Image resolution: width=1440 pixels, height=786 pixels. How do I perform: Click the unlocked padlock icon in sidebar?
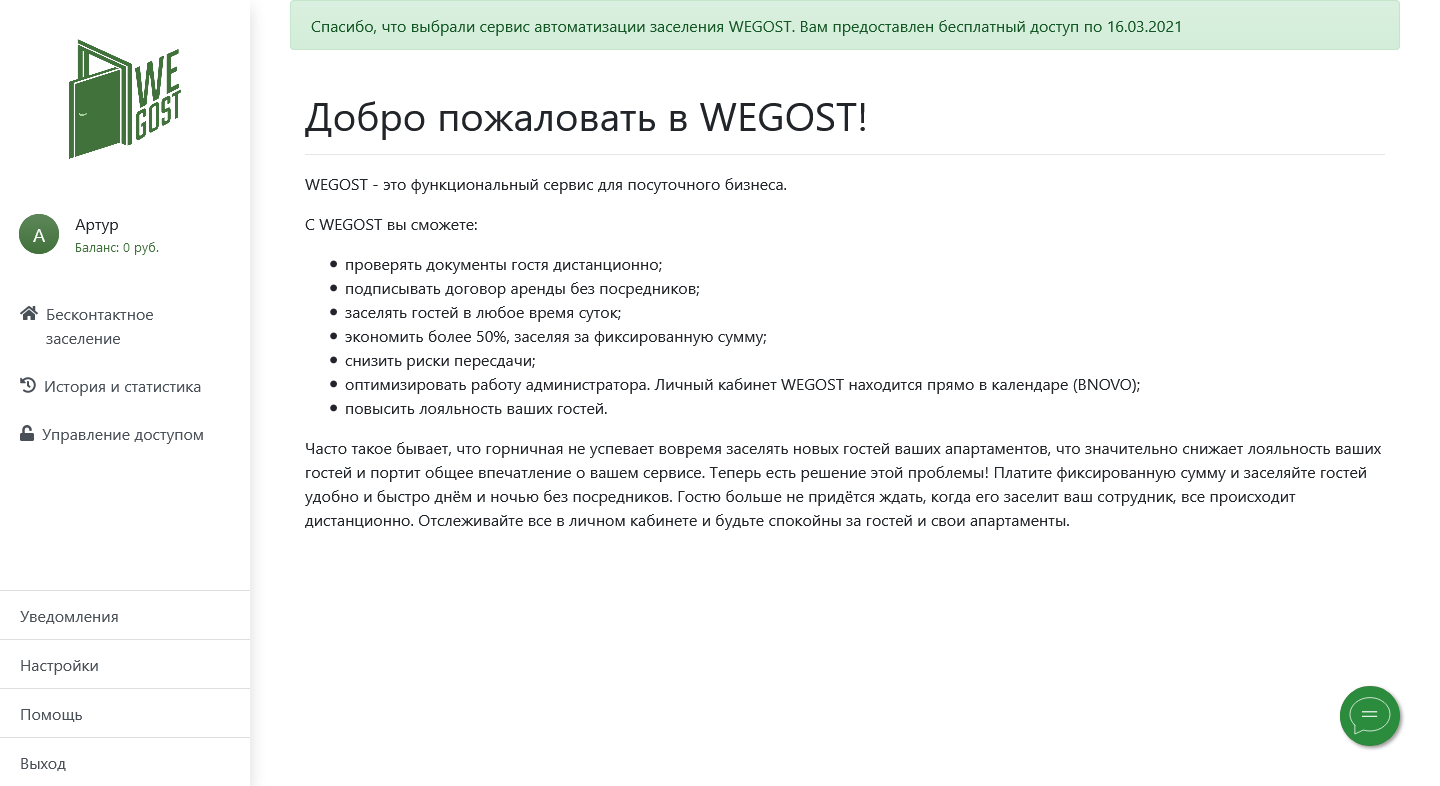point(27,434)
